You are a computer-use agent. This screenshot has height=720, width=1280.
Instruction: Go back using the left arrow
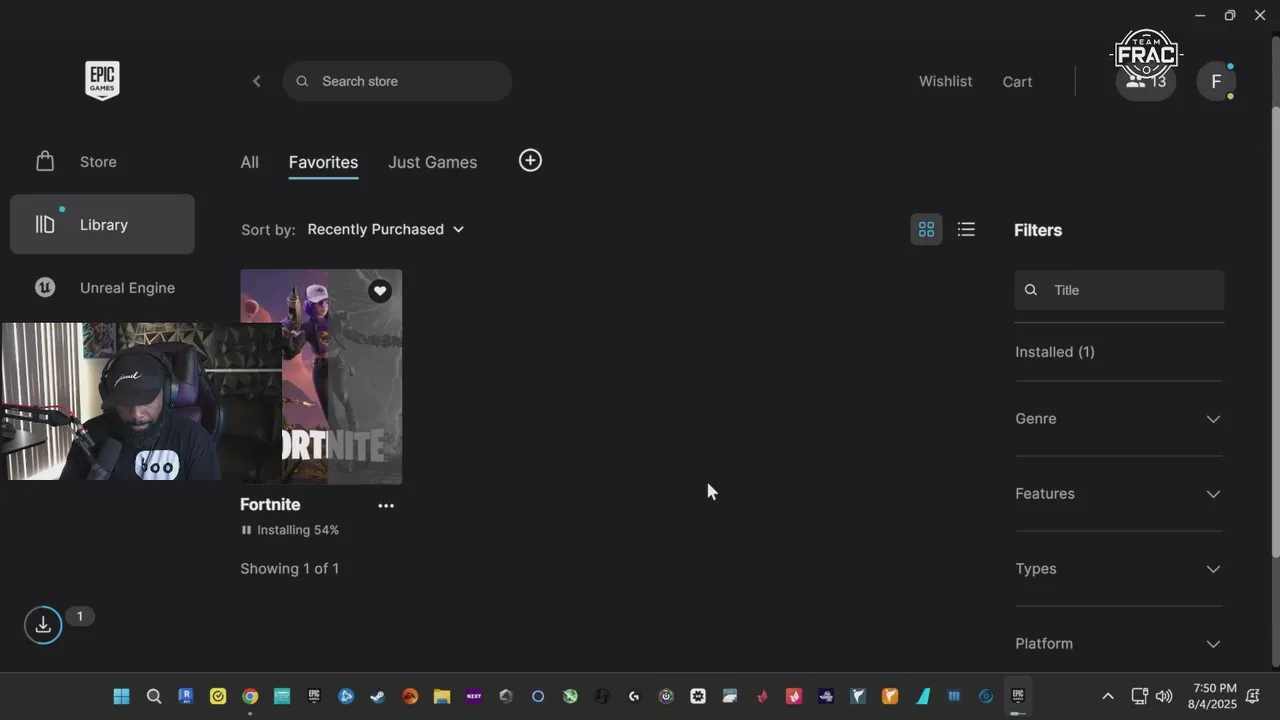[256, 81]
